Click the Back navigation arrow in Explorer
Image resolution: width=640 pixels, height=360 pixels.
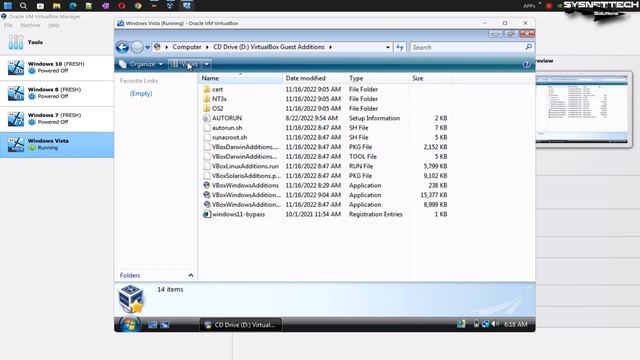[122, 47]
